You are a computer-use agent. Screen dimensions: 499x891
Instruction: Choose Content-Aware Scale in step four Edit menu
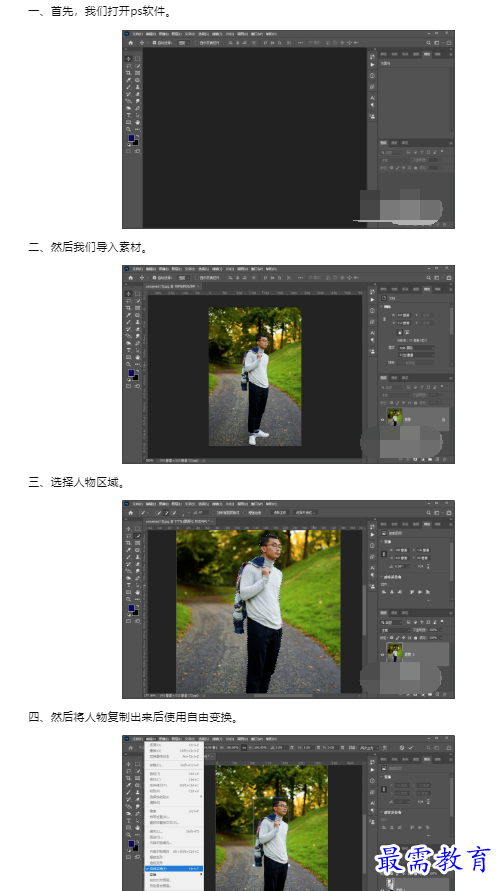[174, 851]
